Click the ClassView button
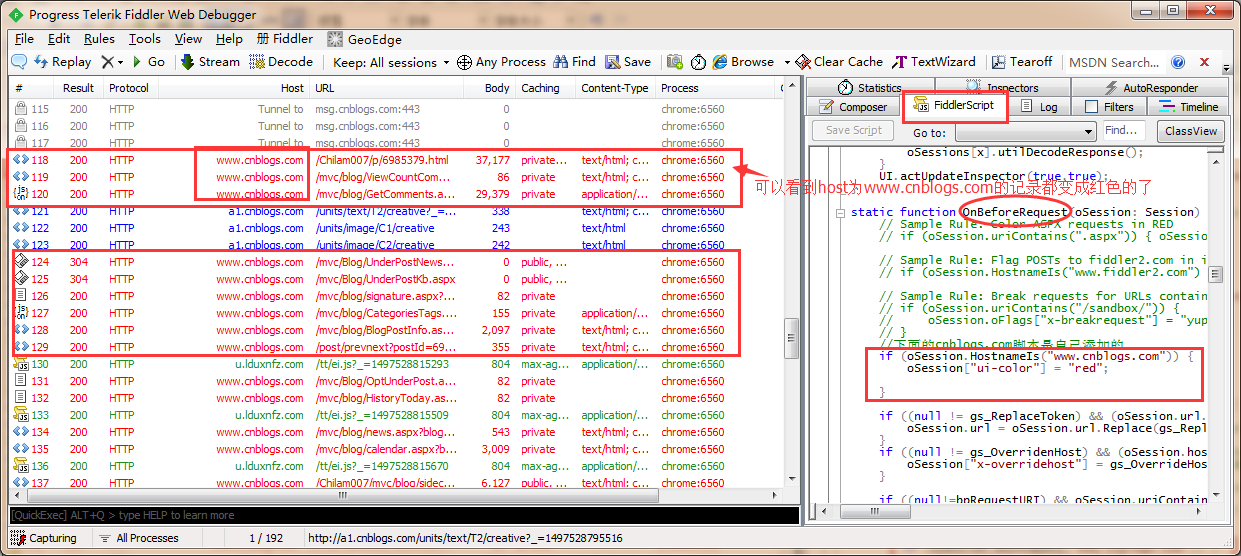Image resolution: width=1241 pixels, height=556 pixels. point(1191,131)
